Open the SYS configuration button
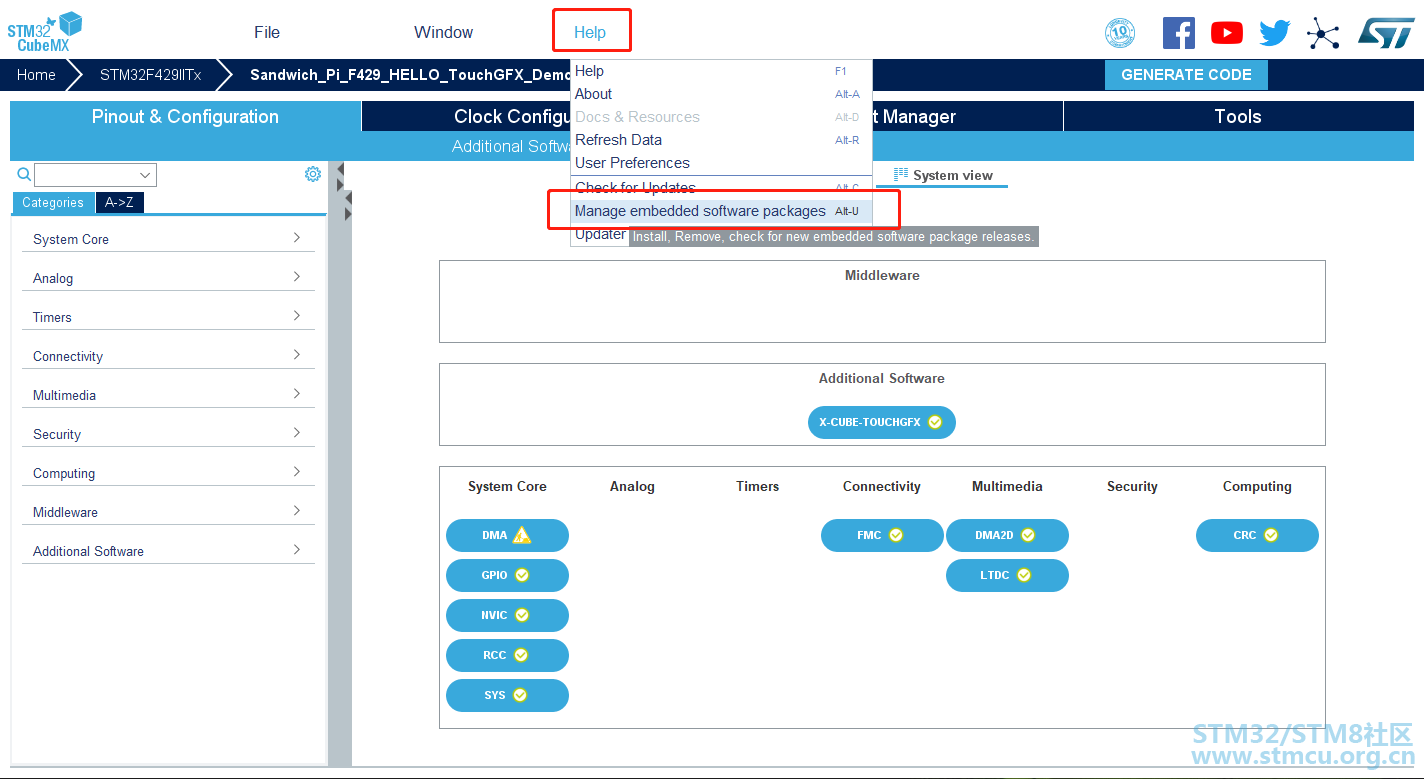Viewport: 1424px width, 779px height. 507,695
